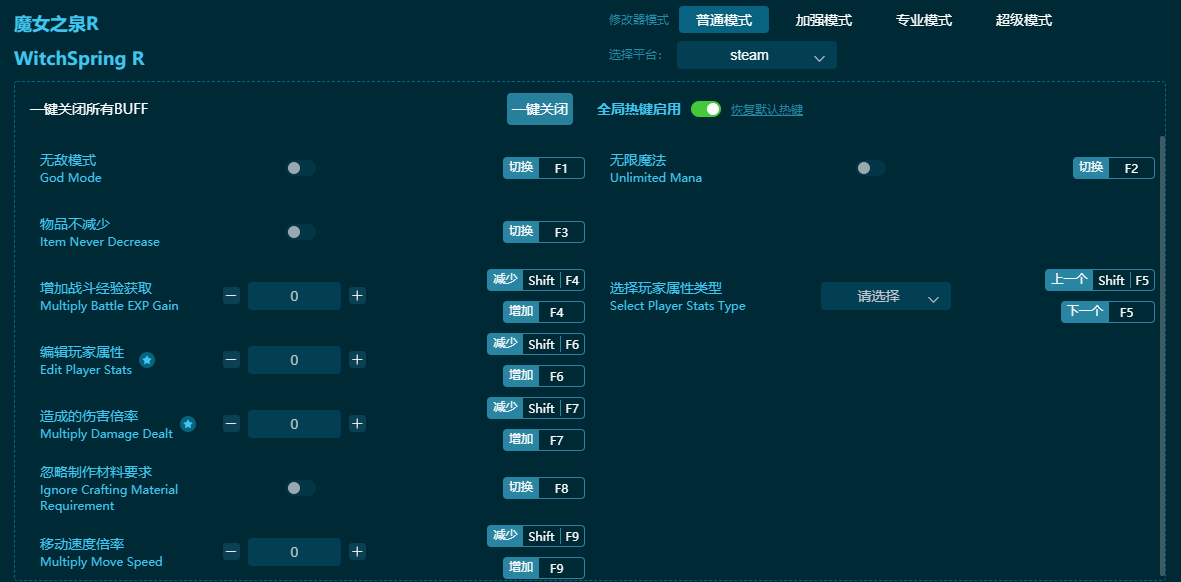Enable the God Mode toggle
This screenshot has width=1181, height=582.
(300, 168)
